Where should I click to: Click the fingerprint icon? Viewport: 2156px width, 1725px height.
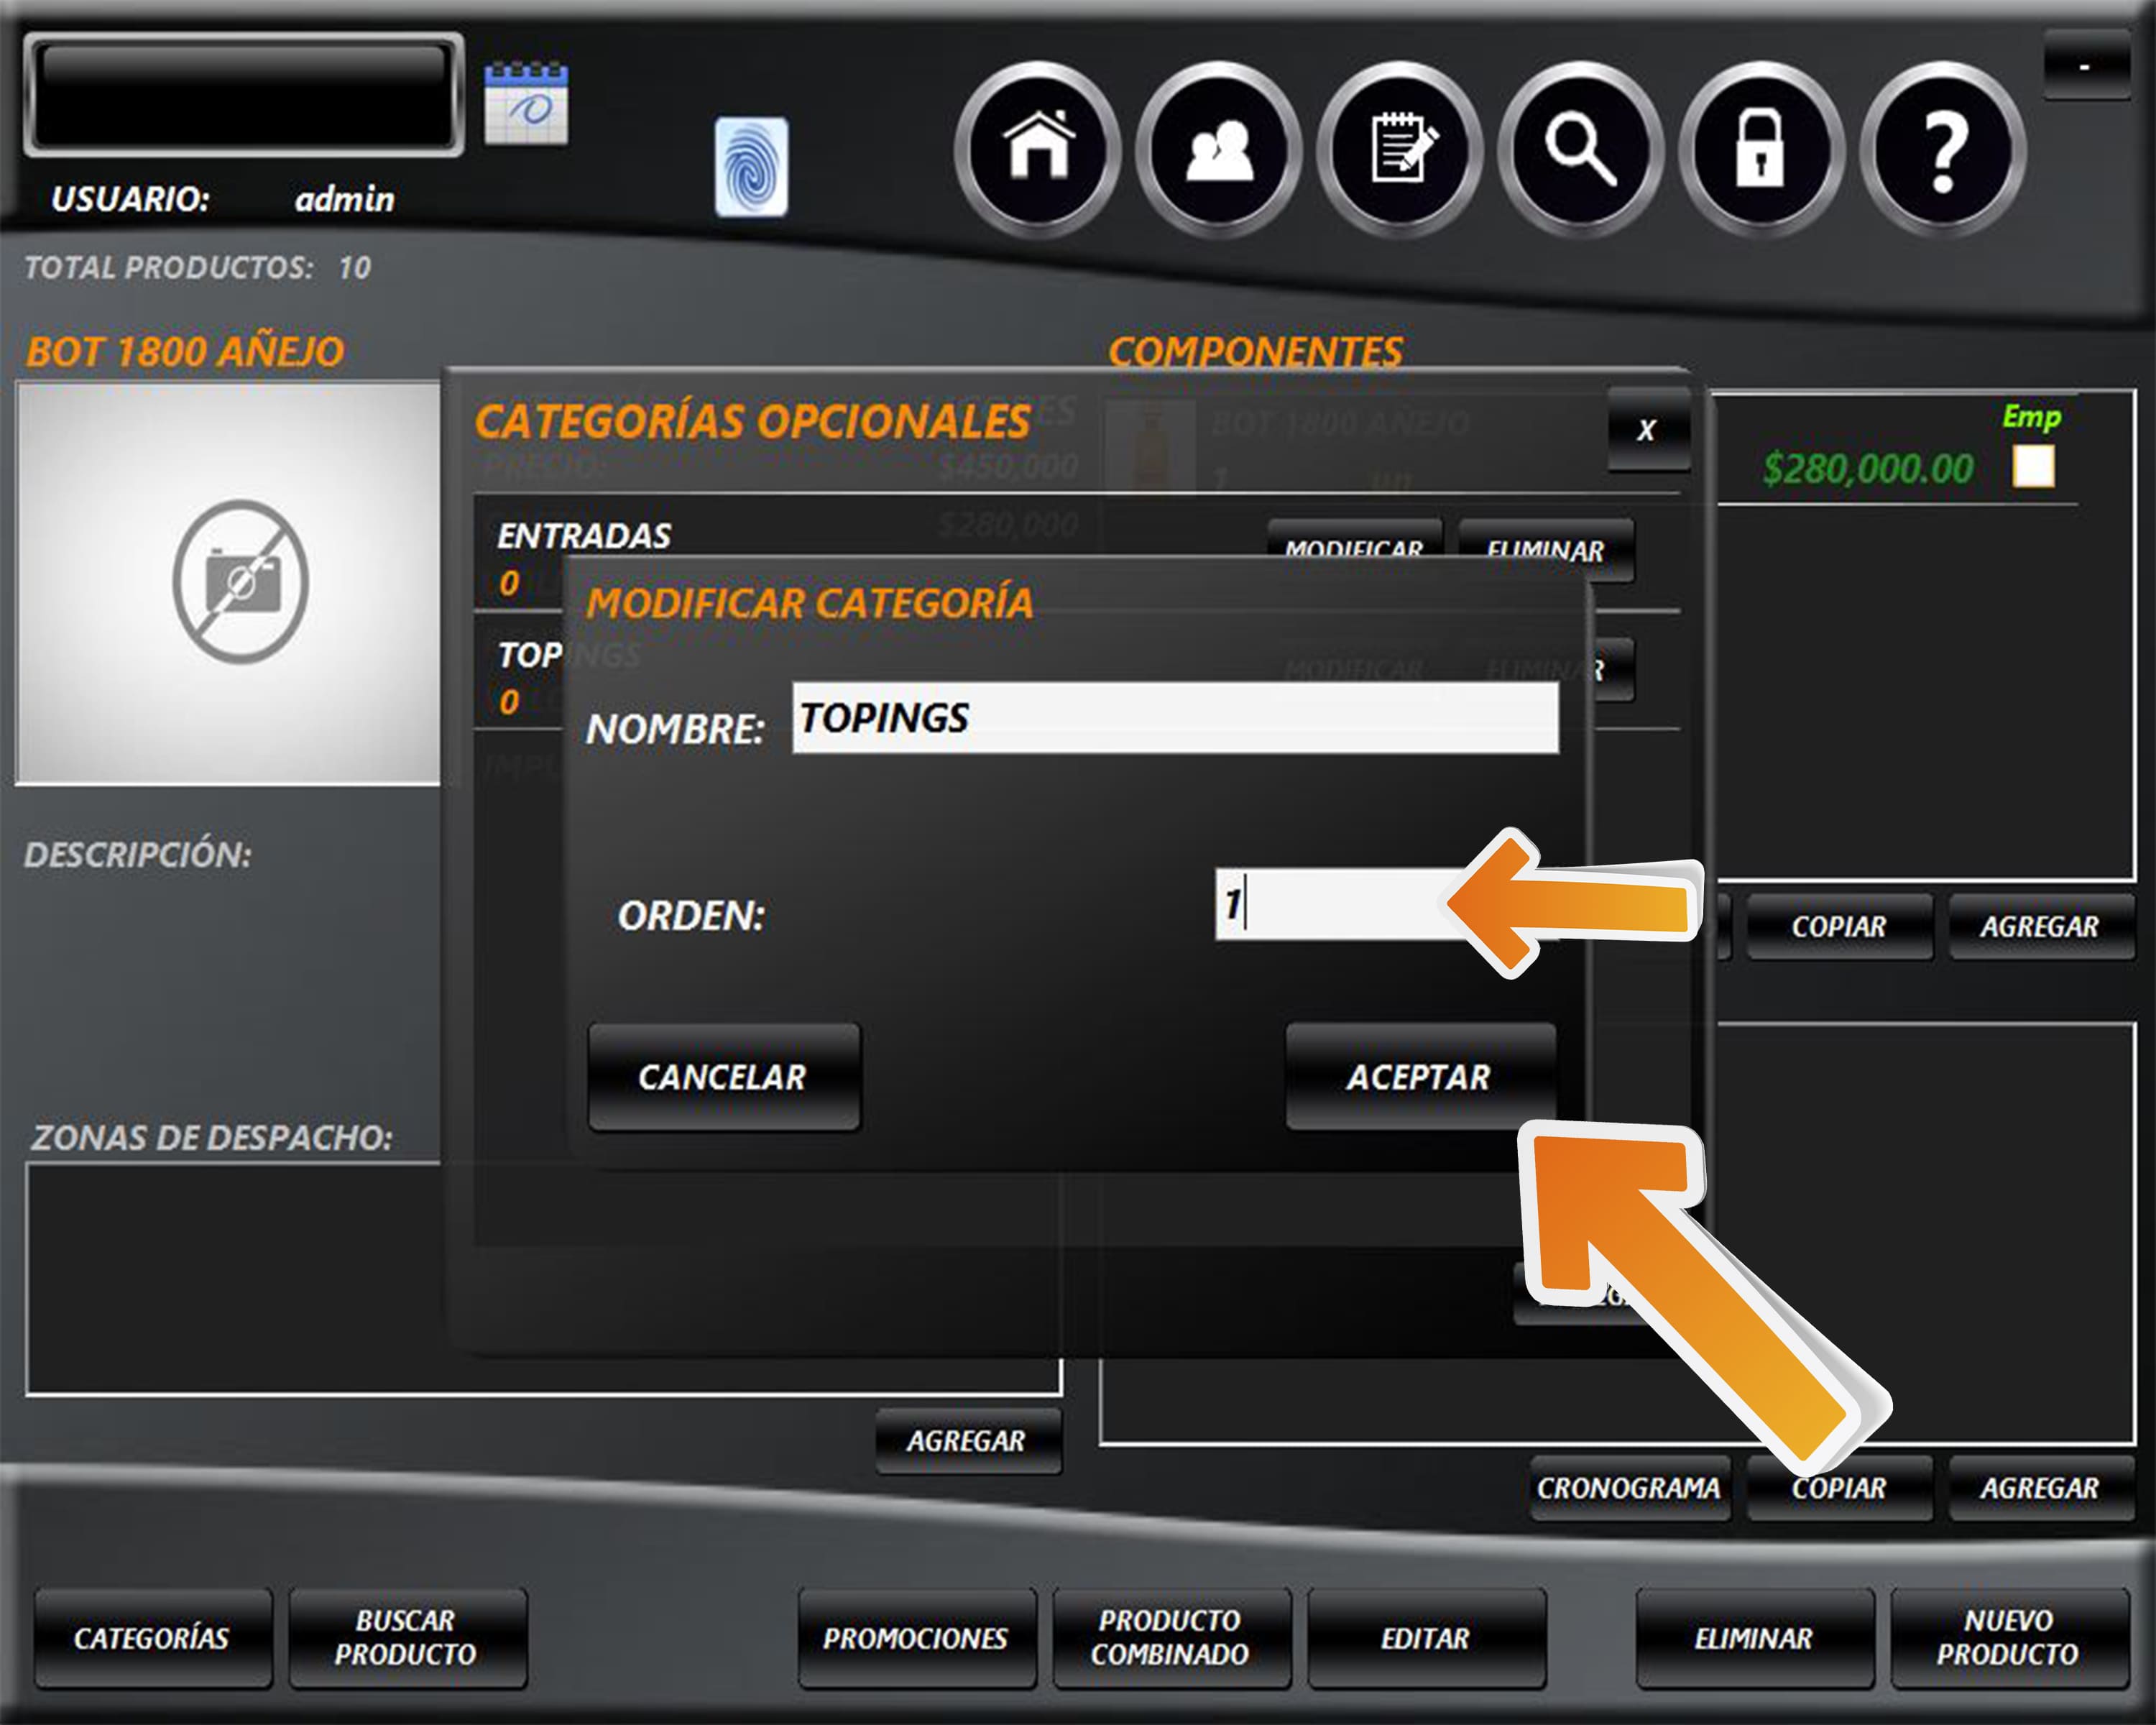click(751, 167)
